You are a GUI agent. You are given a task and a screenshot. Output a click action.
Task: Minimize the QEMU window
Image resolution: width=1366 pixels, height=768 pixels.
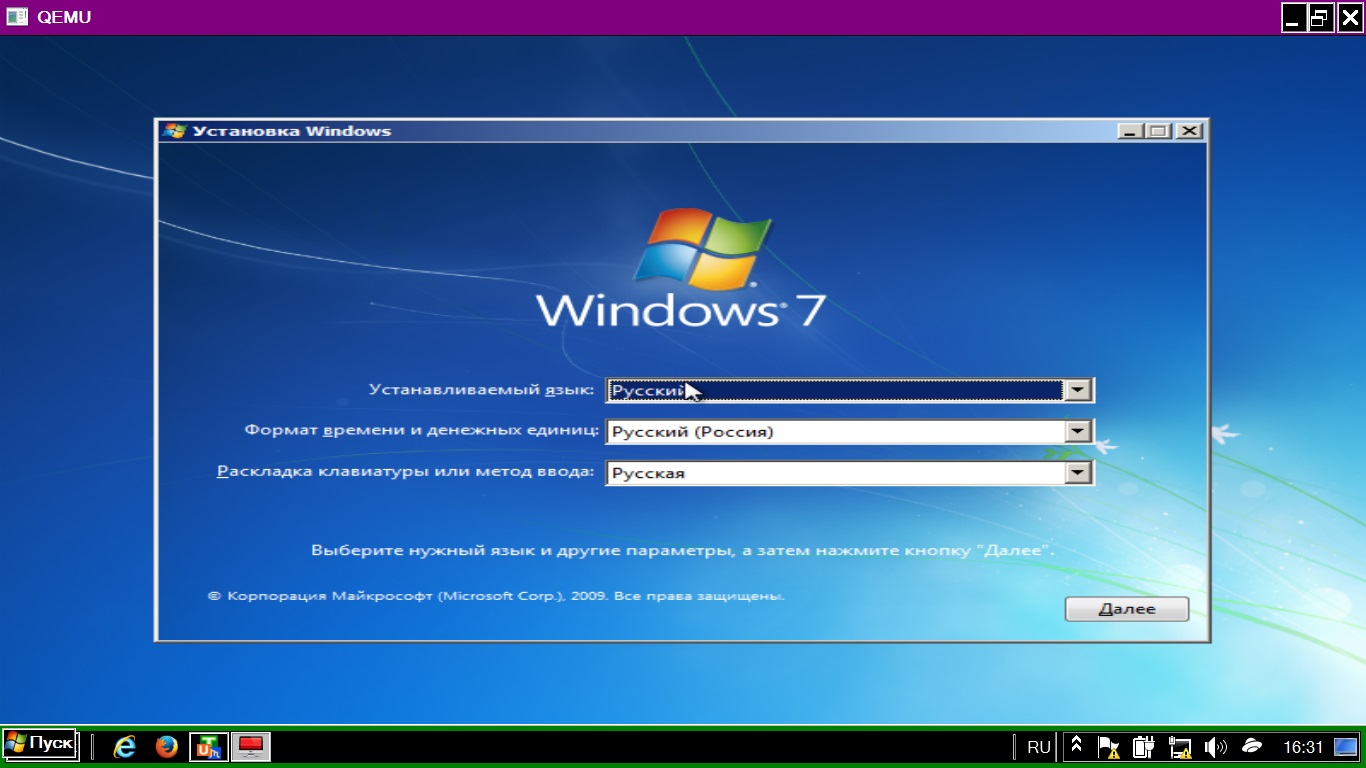click(x=1295, y=17)
